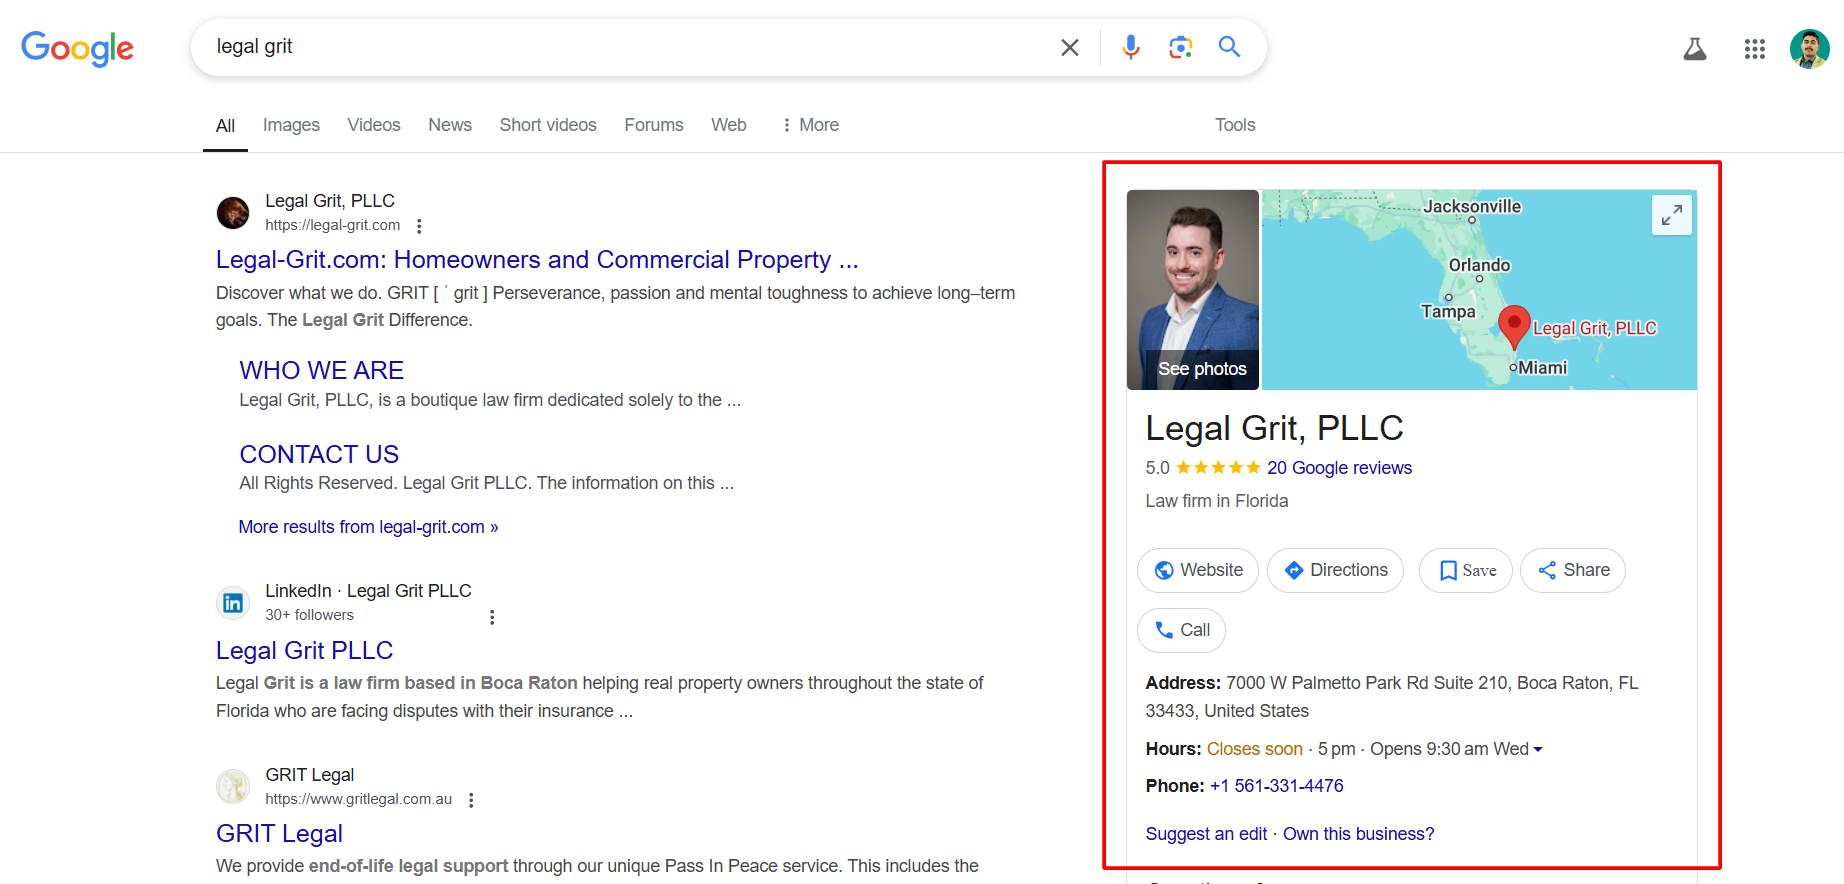Share the business listing
The height and width of the screenshot is (884, 1844).
(1573, 570)
